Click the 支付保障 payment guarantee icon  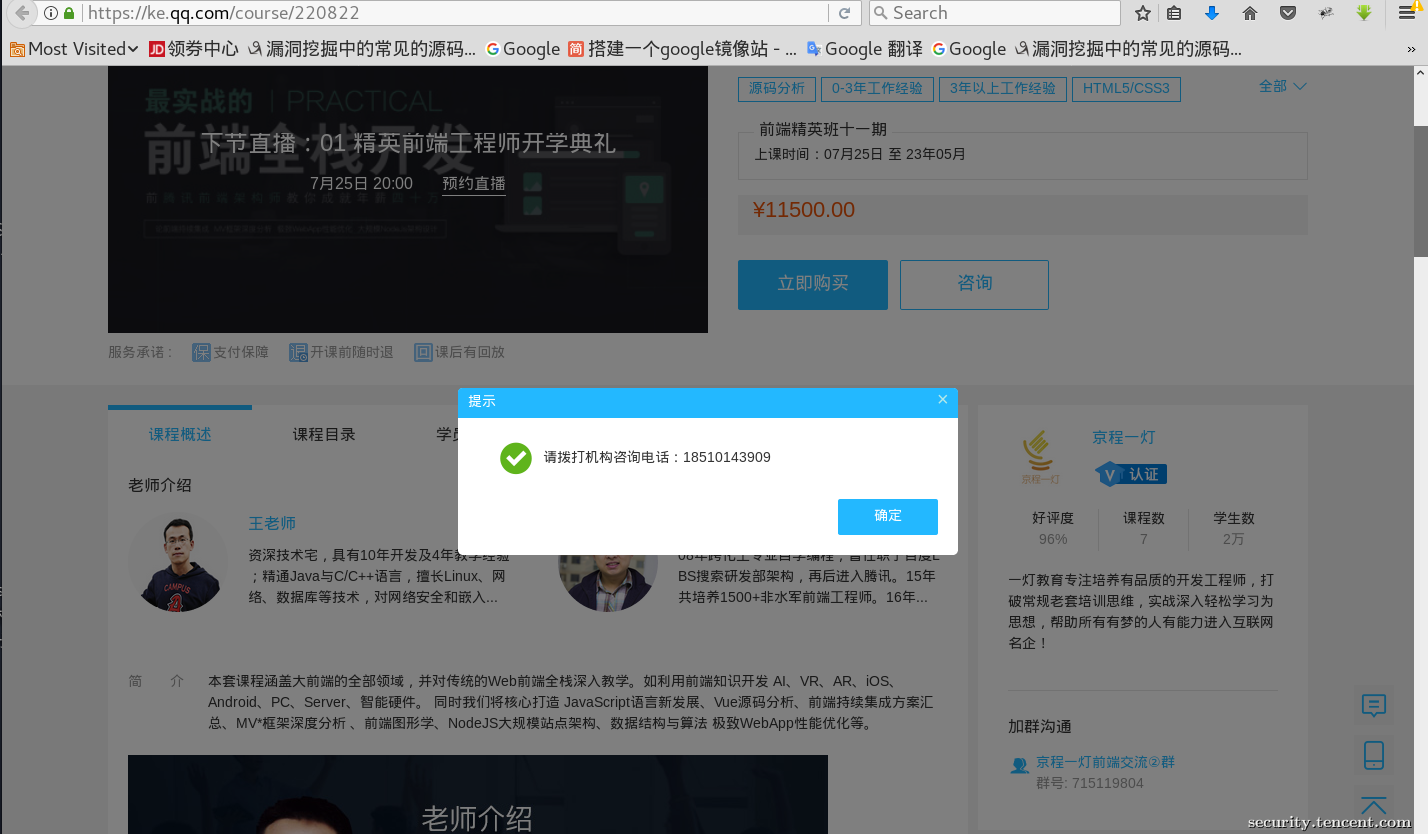coord(200,351)
